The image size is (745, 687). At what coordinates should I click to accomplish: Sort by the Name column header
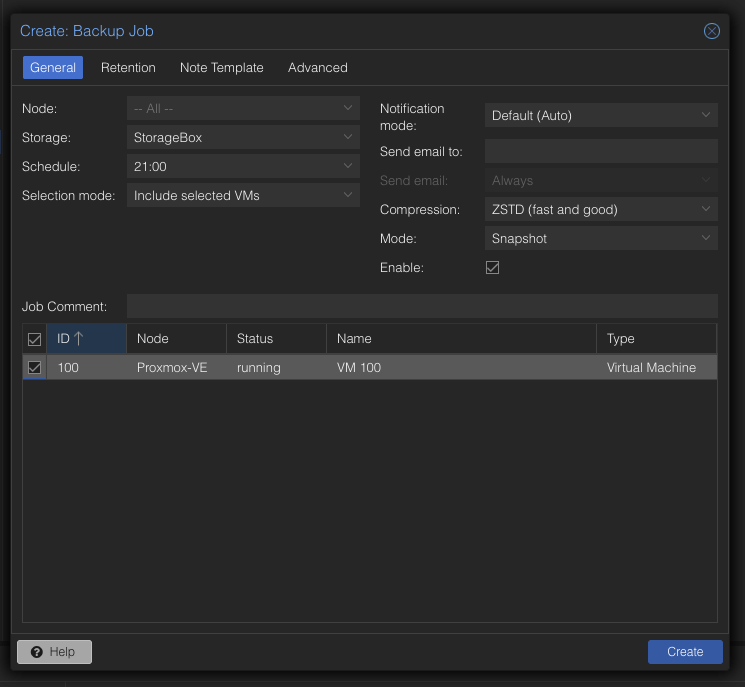coord(461,339)
